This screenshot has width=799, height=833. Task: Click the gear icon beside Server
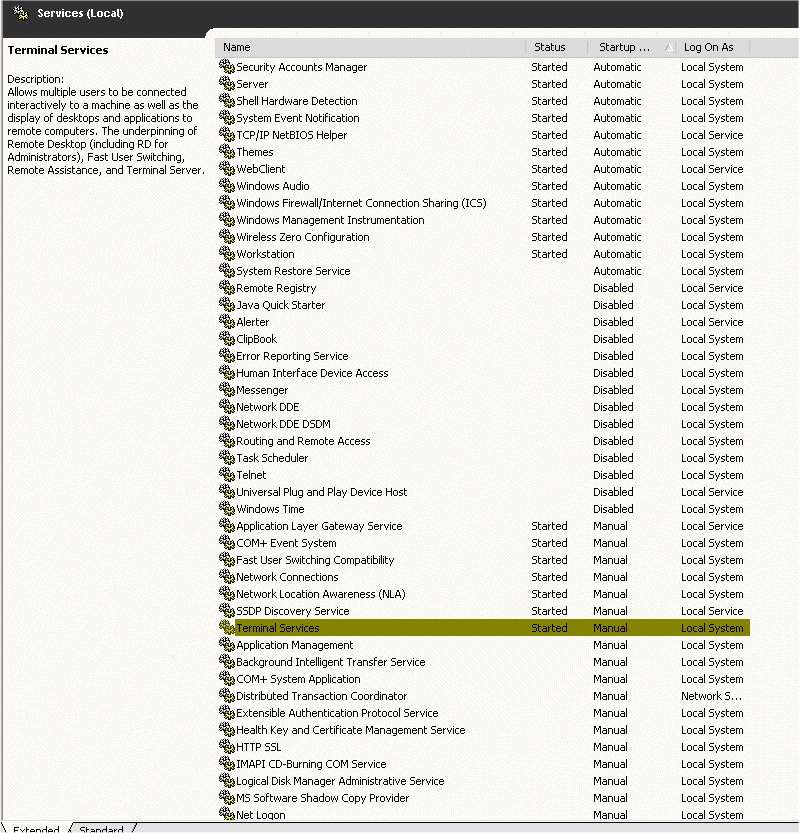click(227, 83)
